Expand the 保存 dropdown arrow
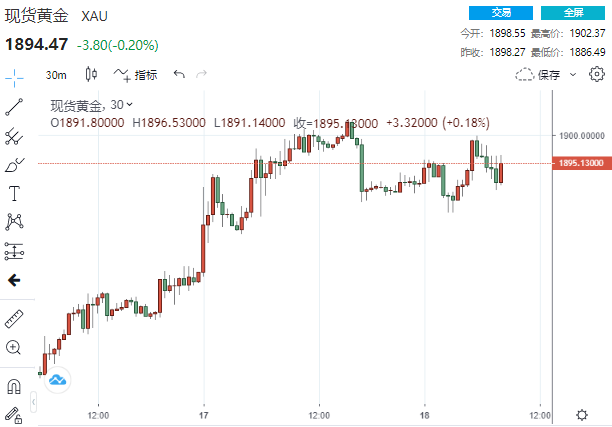The image size is (612, 427). [x=570, y=74]
